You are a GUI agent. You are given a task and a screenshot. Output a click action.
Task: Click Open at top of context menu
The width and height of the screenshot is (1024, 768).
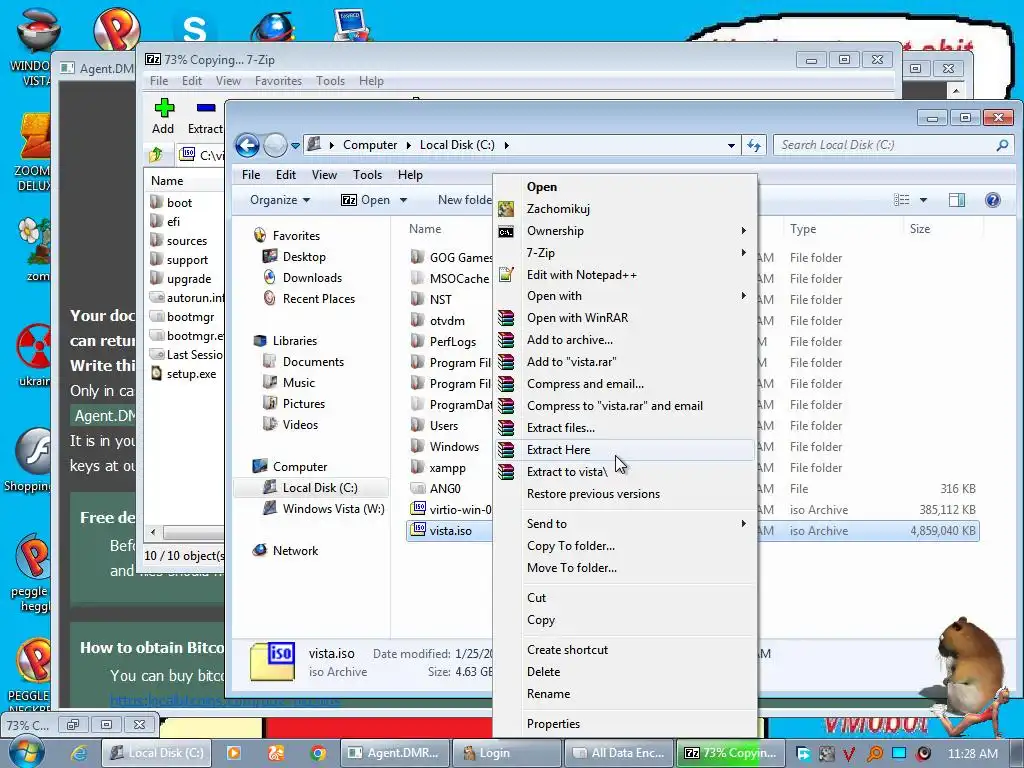tap(542, 187)
